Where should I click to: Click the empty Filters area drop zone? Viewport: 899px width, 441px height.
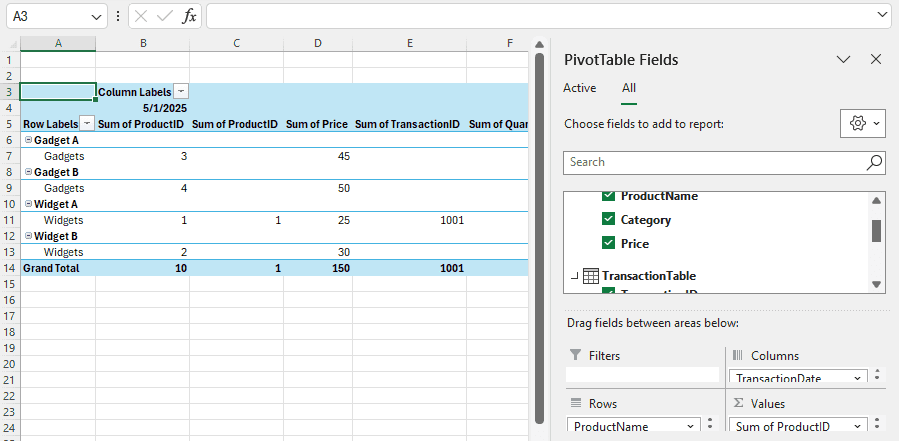point(642,374)
